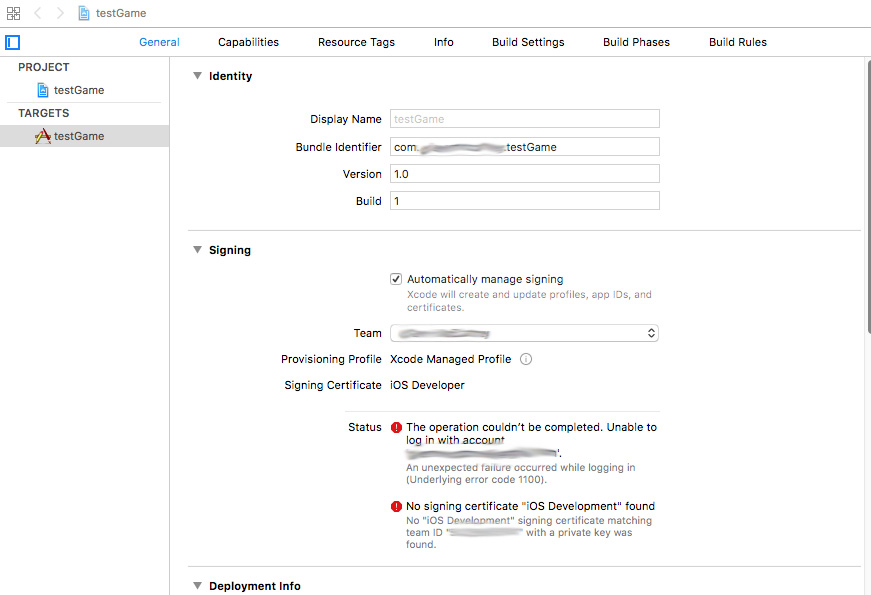This screenshot has height=595, width=871.
Task: Click the Signing section heading
Action: pos(230,251)
